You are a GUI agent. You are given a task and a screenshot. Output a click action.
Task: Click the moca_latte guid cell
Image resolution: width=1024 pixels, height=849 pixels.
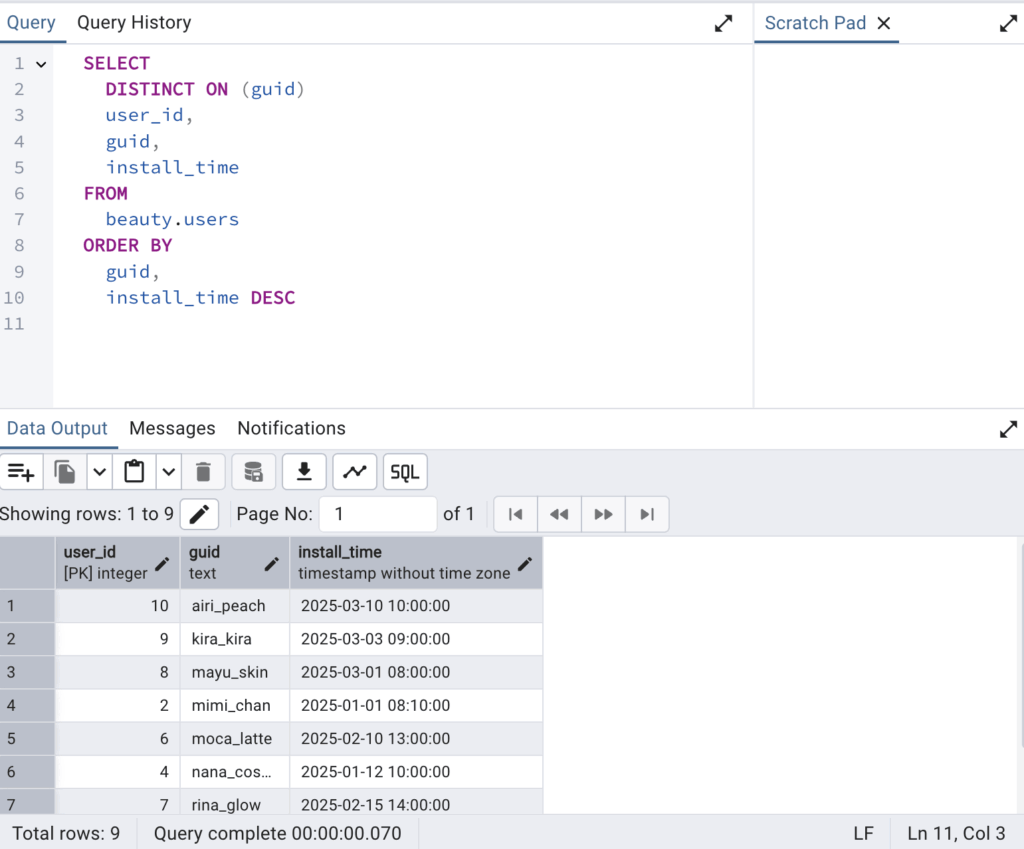point(235,739)
